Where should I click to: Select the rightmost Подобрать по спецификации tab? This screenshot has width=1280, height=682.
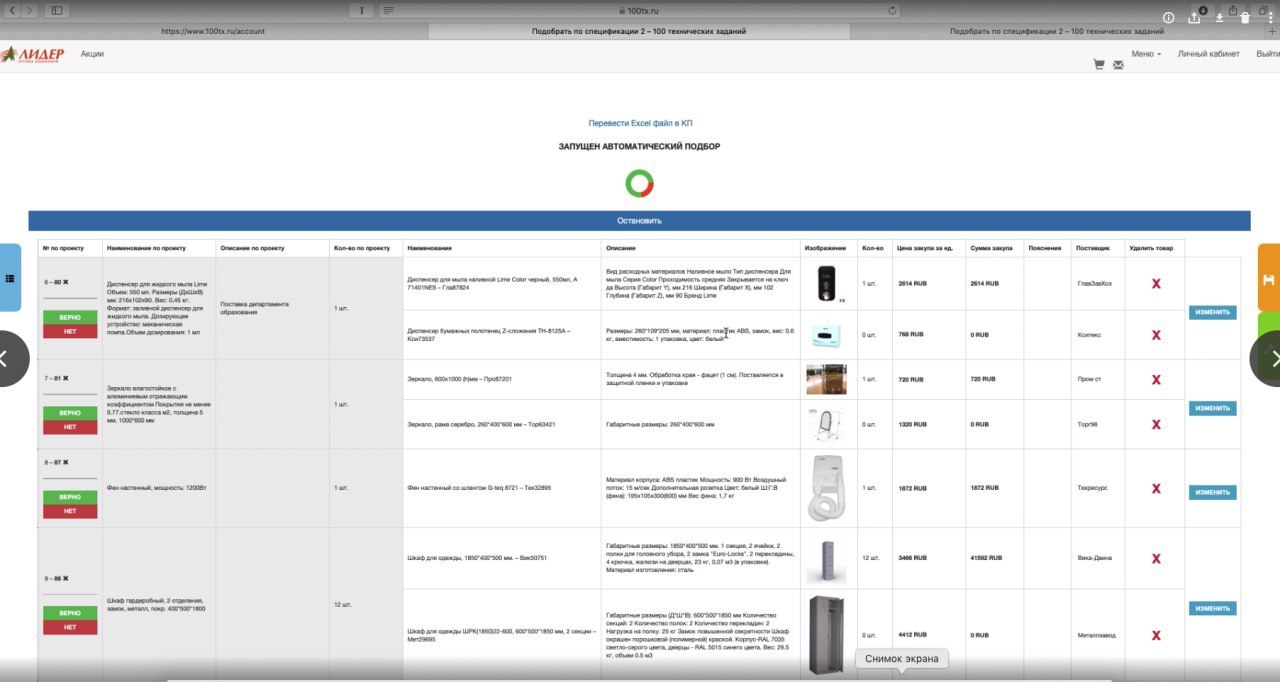[1057, 31]
